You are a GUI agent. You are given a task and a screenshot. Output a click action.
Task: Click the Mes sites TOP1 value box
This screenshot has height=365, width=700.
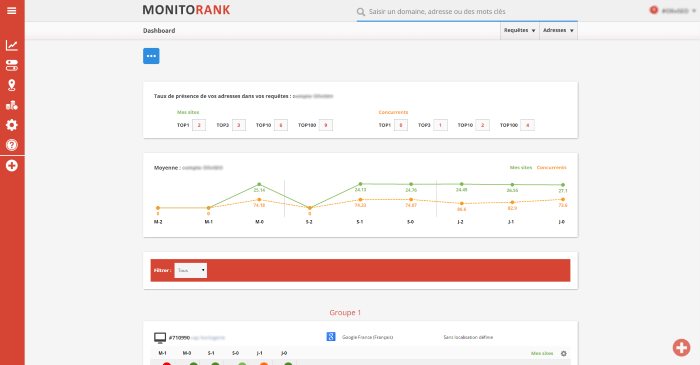point(199,125)
